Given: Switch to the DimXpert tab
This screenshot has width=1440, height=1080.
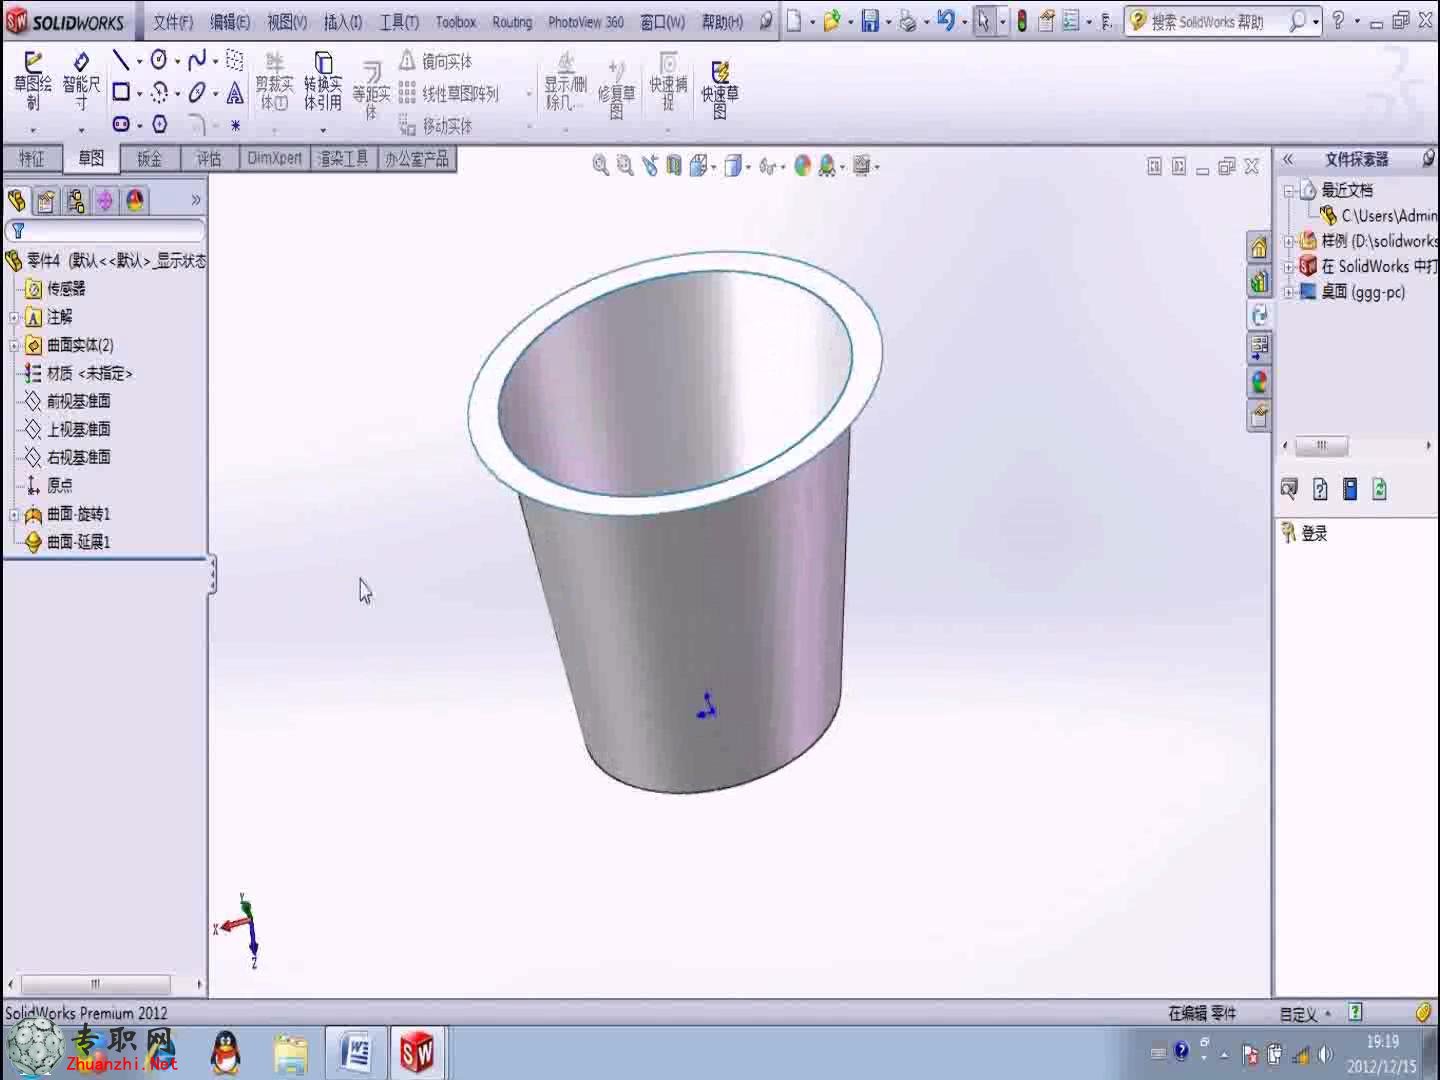Looking at the screenshot, I should tap(275, 158).
